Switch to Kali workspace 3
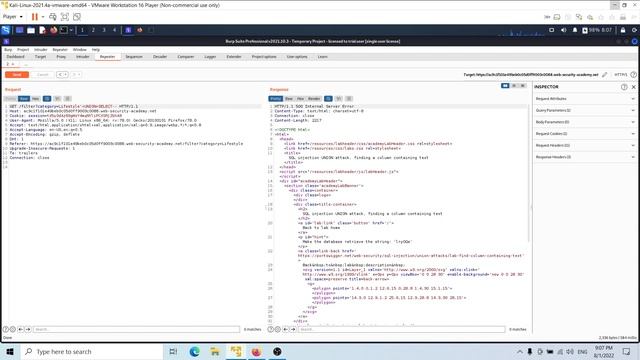This screenshot has height=360, width=640. tap(104, 30)
